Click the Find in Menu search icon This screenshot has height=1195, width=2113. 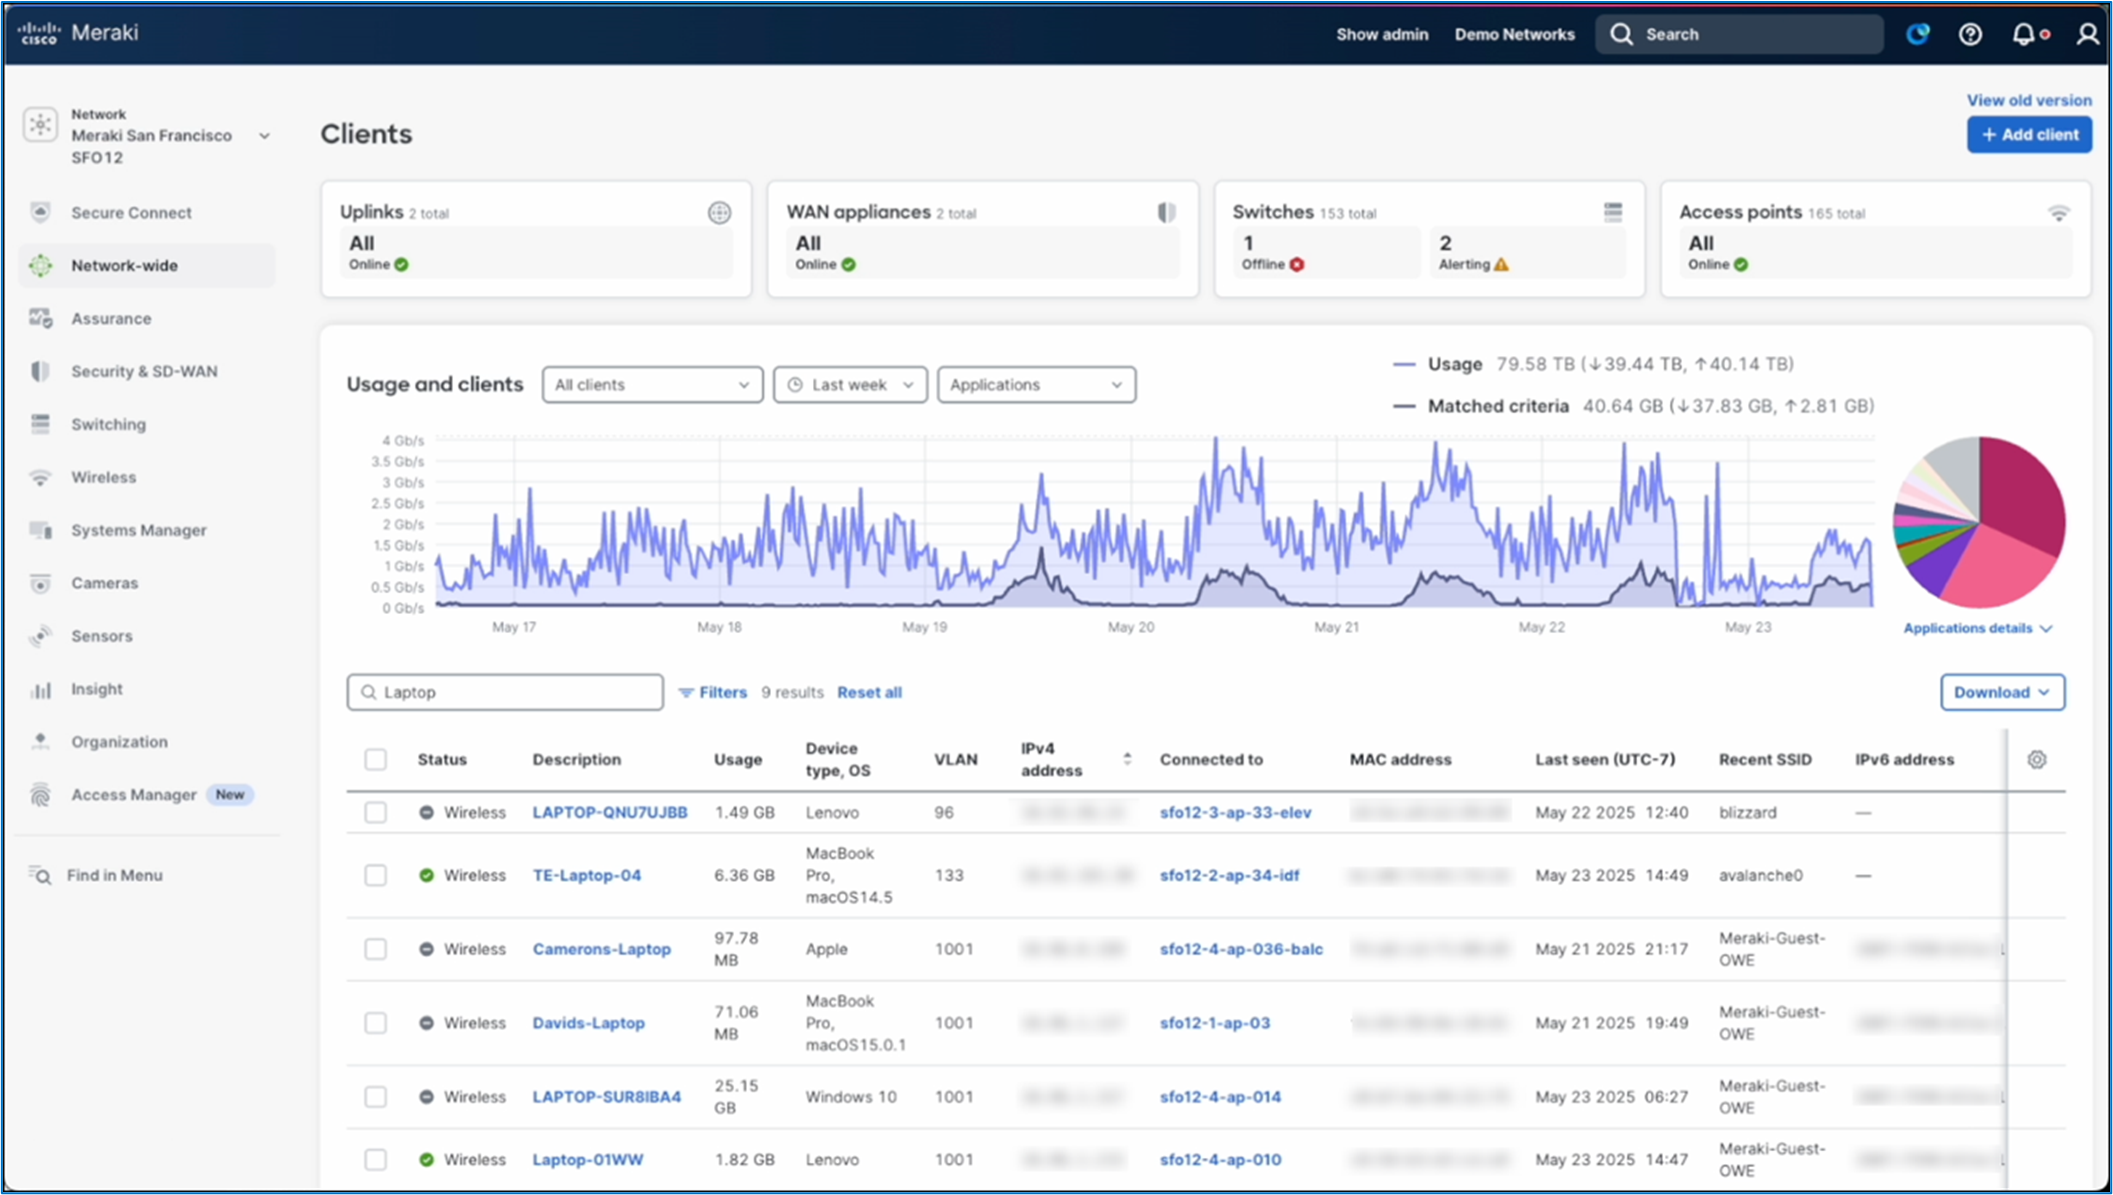[x=40, y=875]
